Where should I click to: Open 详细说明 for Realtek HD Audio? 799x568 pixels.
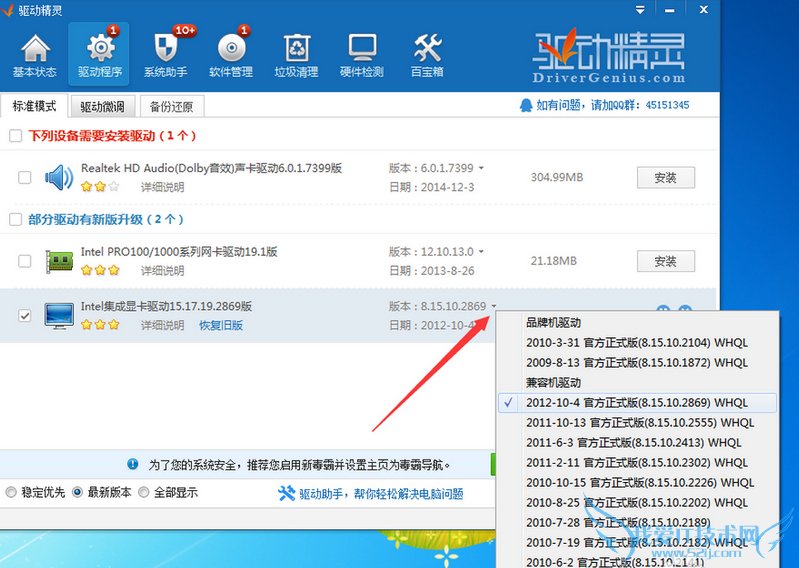(163, 187)
